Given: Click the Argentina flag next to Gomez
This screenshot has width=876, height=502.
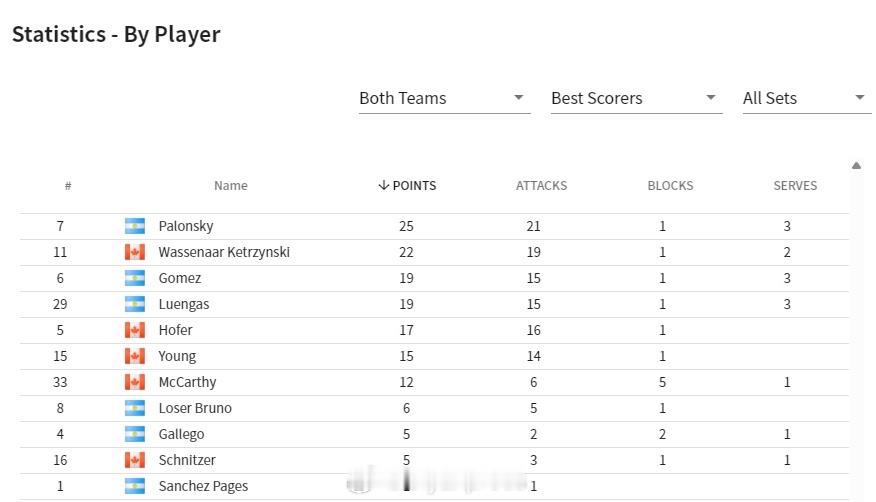Looking at the screenshot, I should coord(135,278).
